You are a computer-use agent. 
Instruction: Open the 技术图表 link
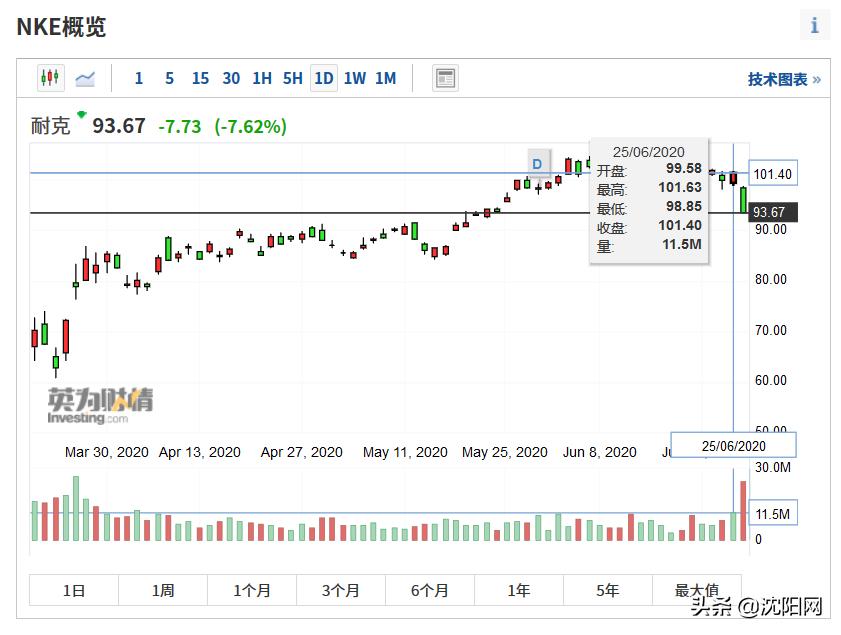tap(784, 79)
